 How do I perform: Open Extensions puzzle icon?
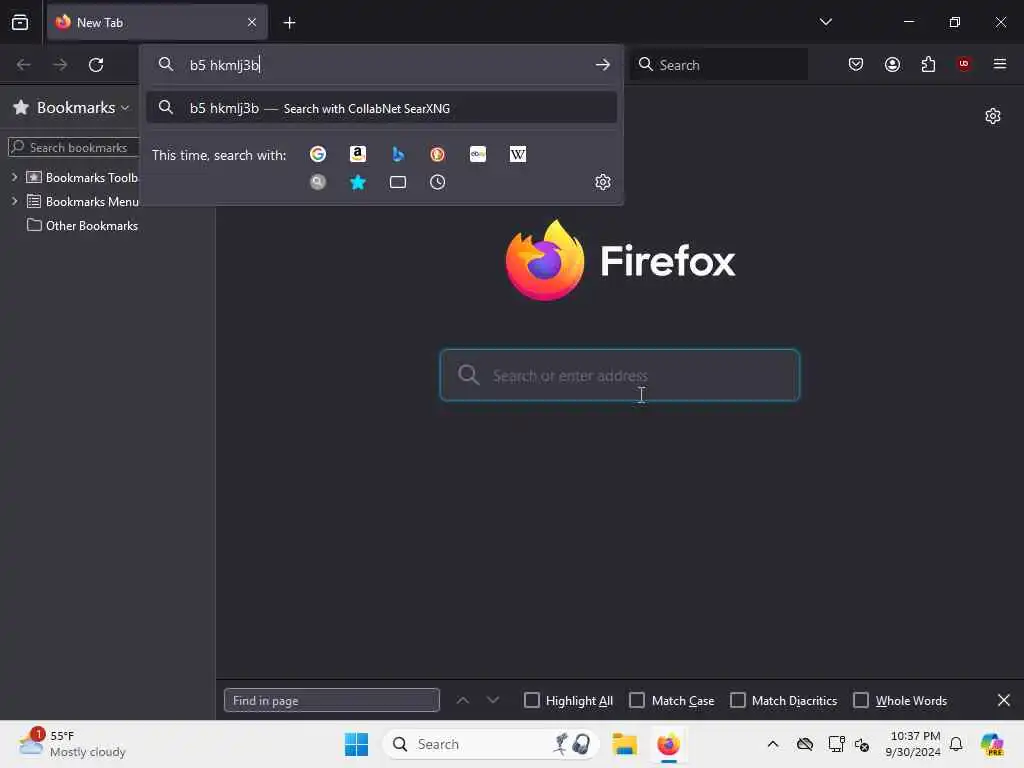click(x=928, y=64)
